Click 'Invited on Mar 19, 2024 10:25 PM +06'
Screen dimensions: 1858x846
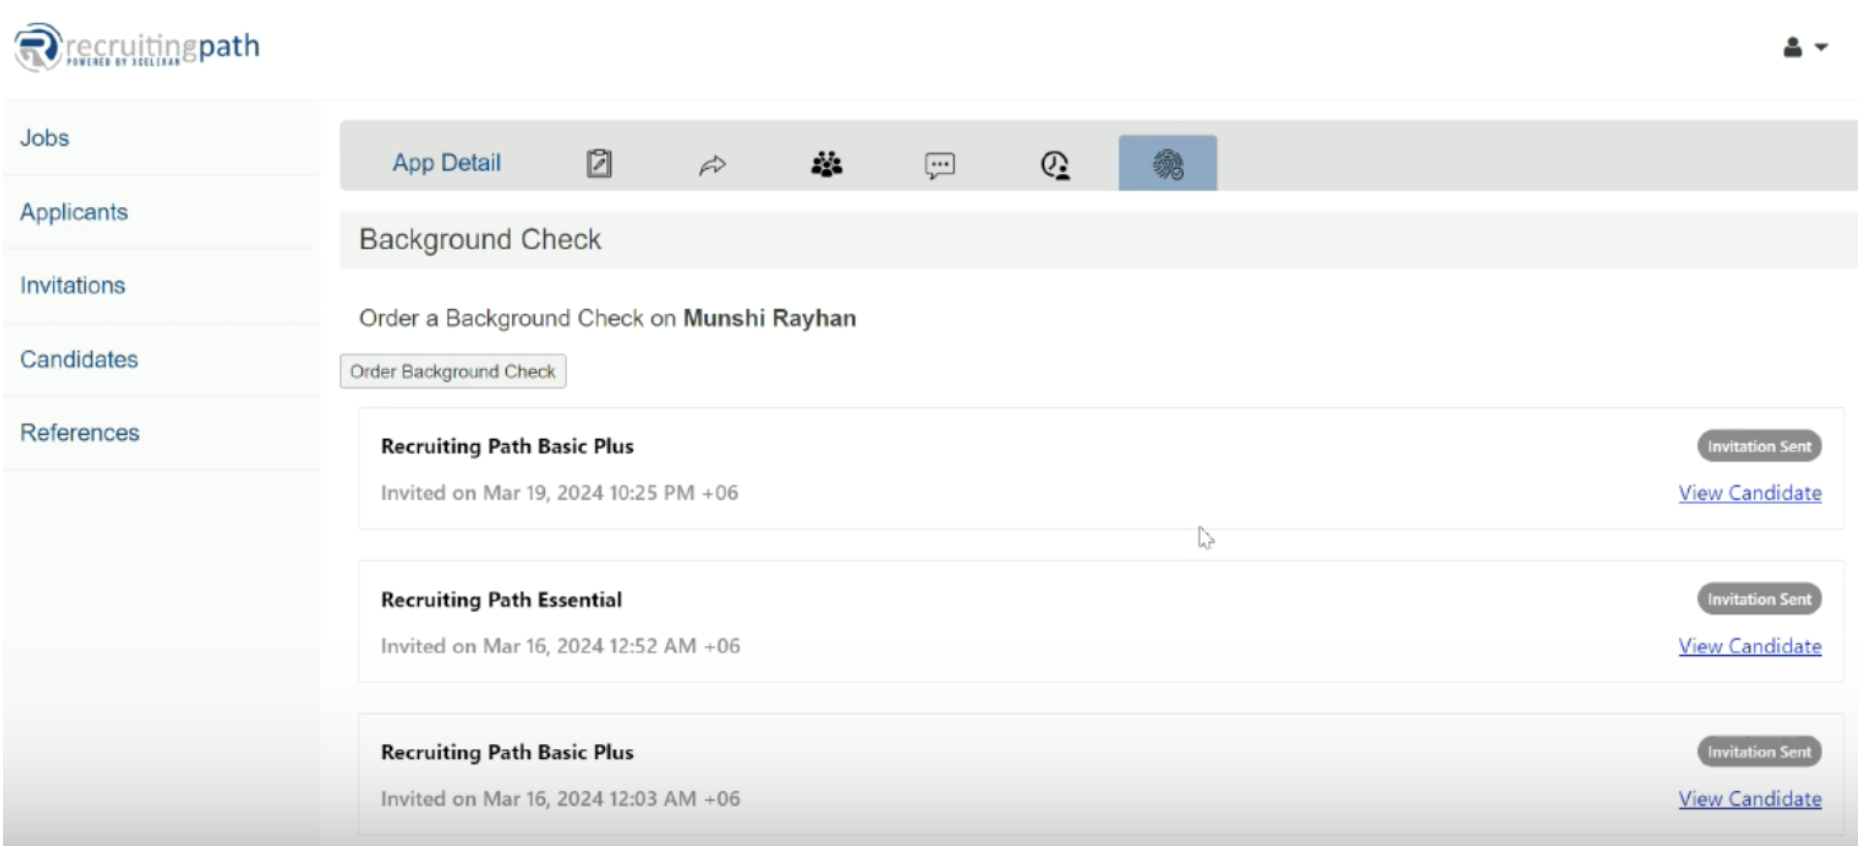tap(559, 493)
